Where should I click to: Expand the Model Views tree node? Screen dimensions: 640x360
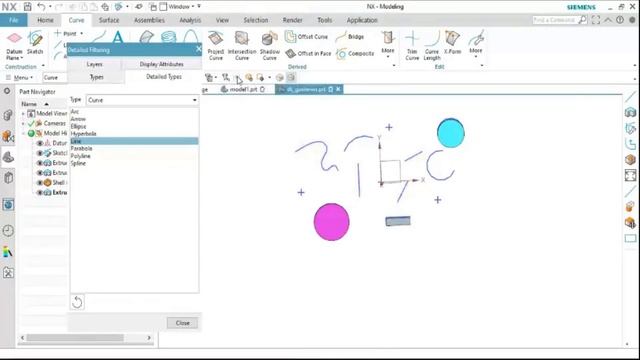click(x=23, y=113)
